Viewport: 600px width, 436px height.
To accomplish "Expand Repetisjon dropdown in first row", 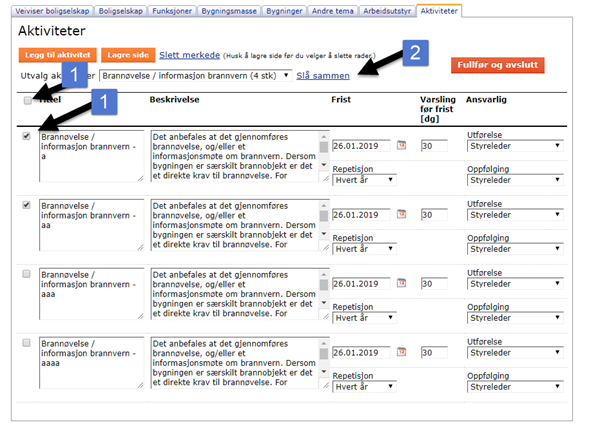I will pos(364,180).
